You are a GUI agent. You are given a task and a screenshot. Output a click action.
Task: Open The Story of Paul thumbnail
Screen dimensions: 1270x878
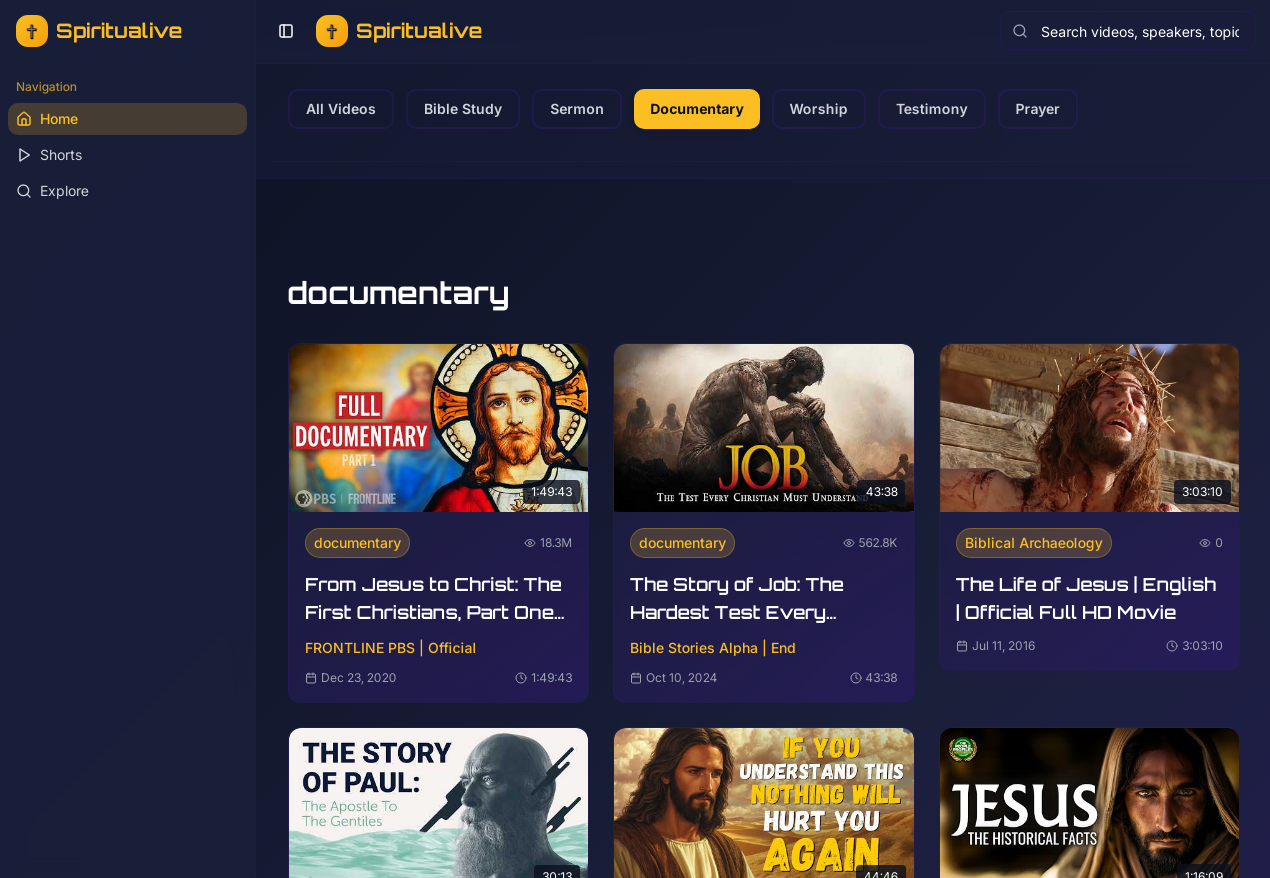point(438,803)
